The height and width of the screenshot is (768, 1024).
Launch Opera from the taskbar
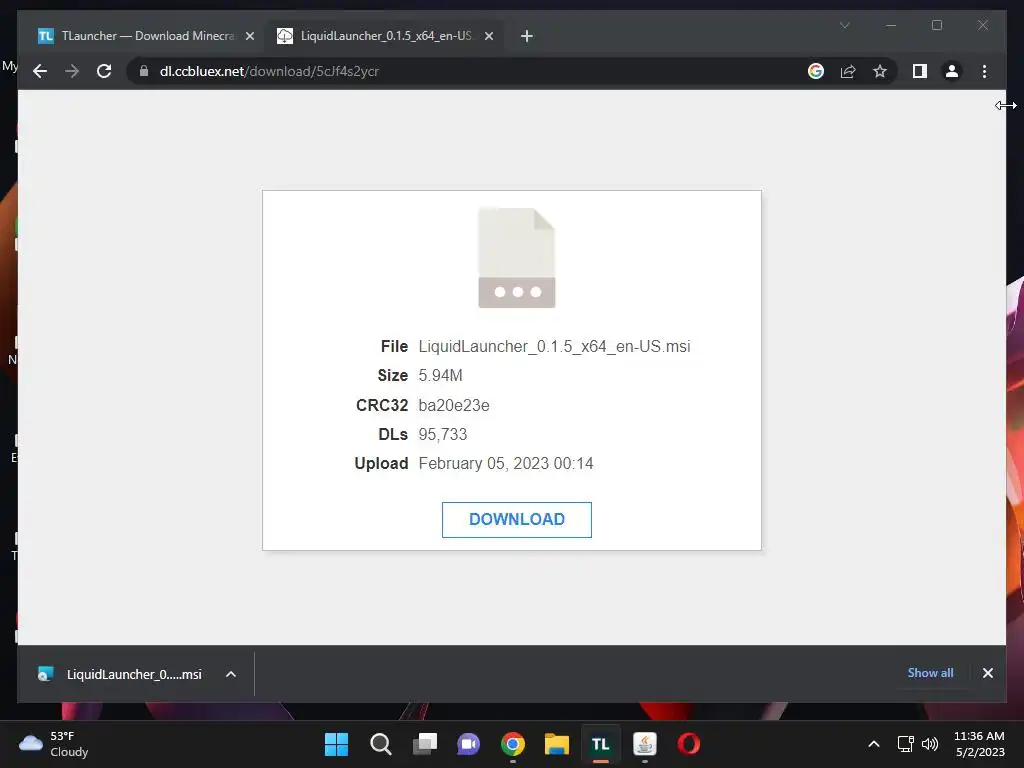pyautogui.click(x=689, y=744)
